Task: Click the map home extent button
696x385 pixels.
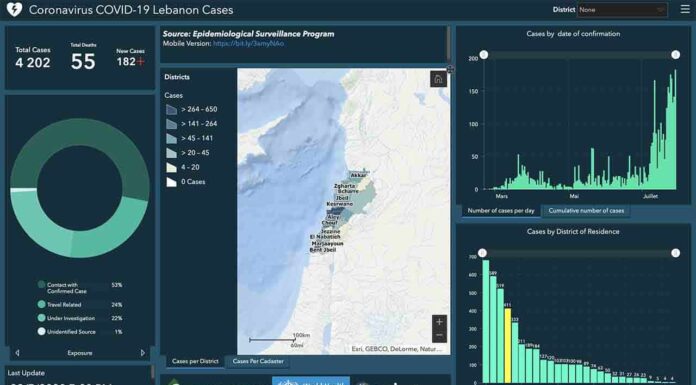Action: click(438, 79)
